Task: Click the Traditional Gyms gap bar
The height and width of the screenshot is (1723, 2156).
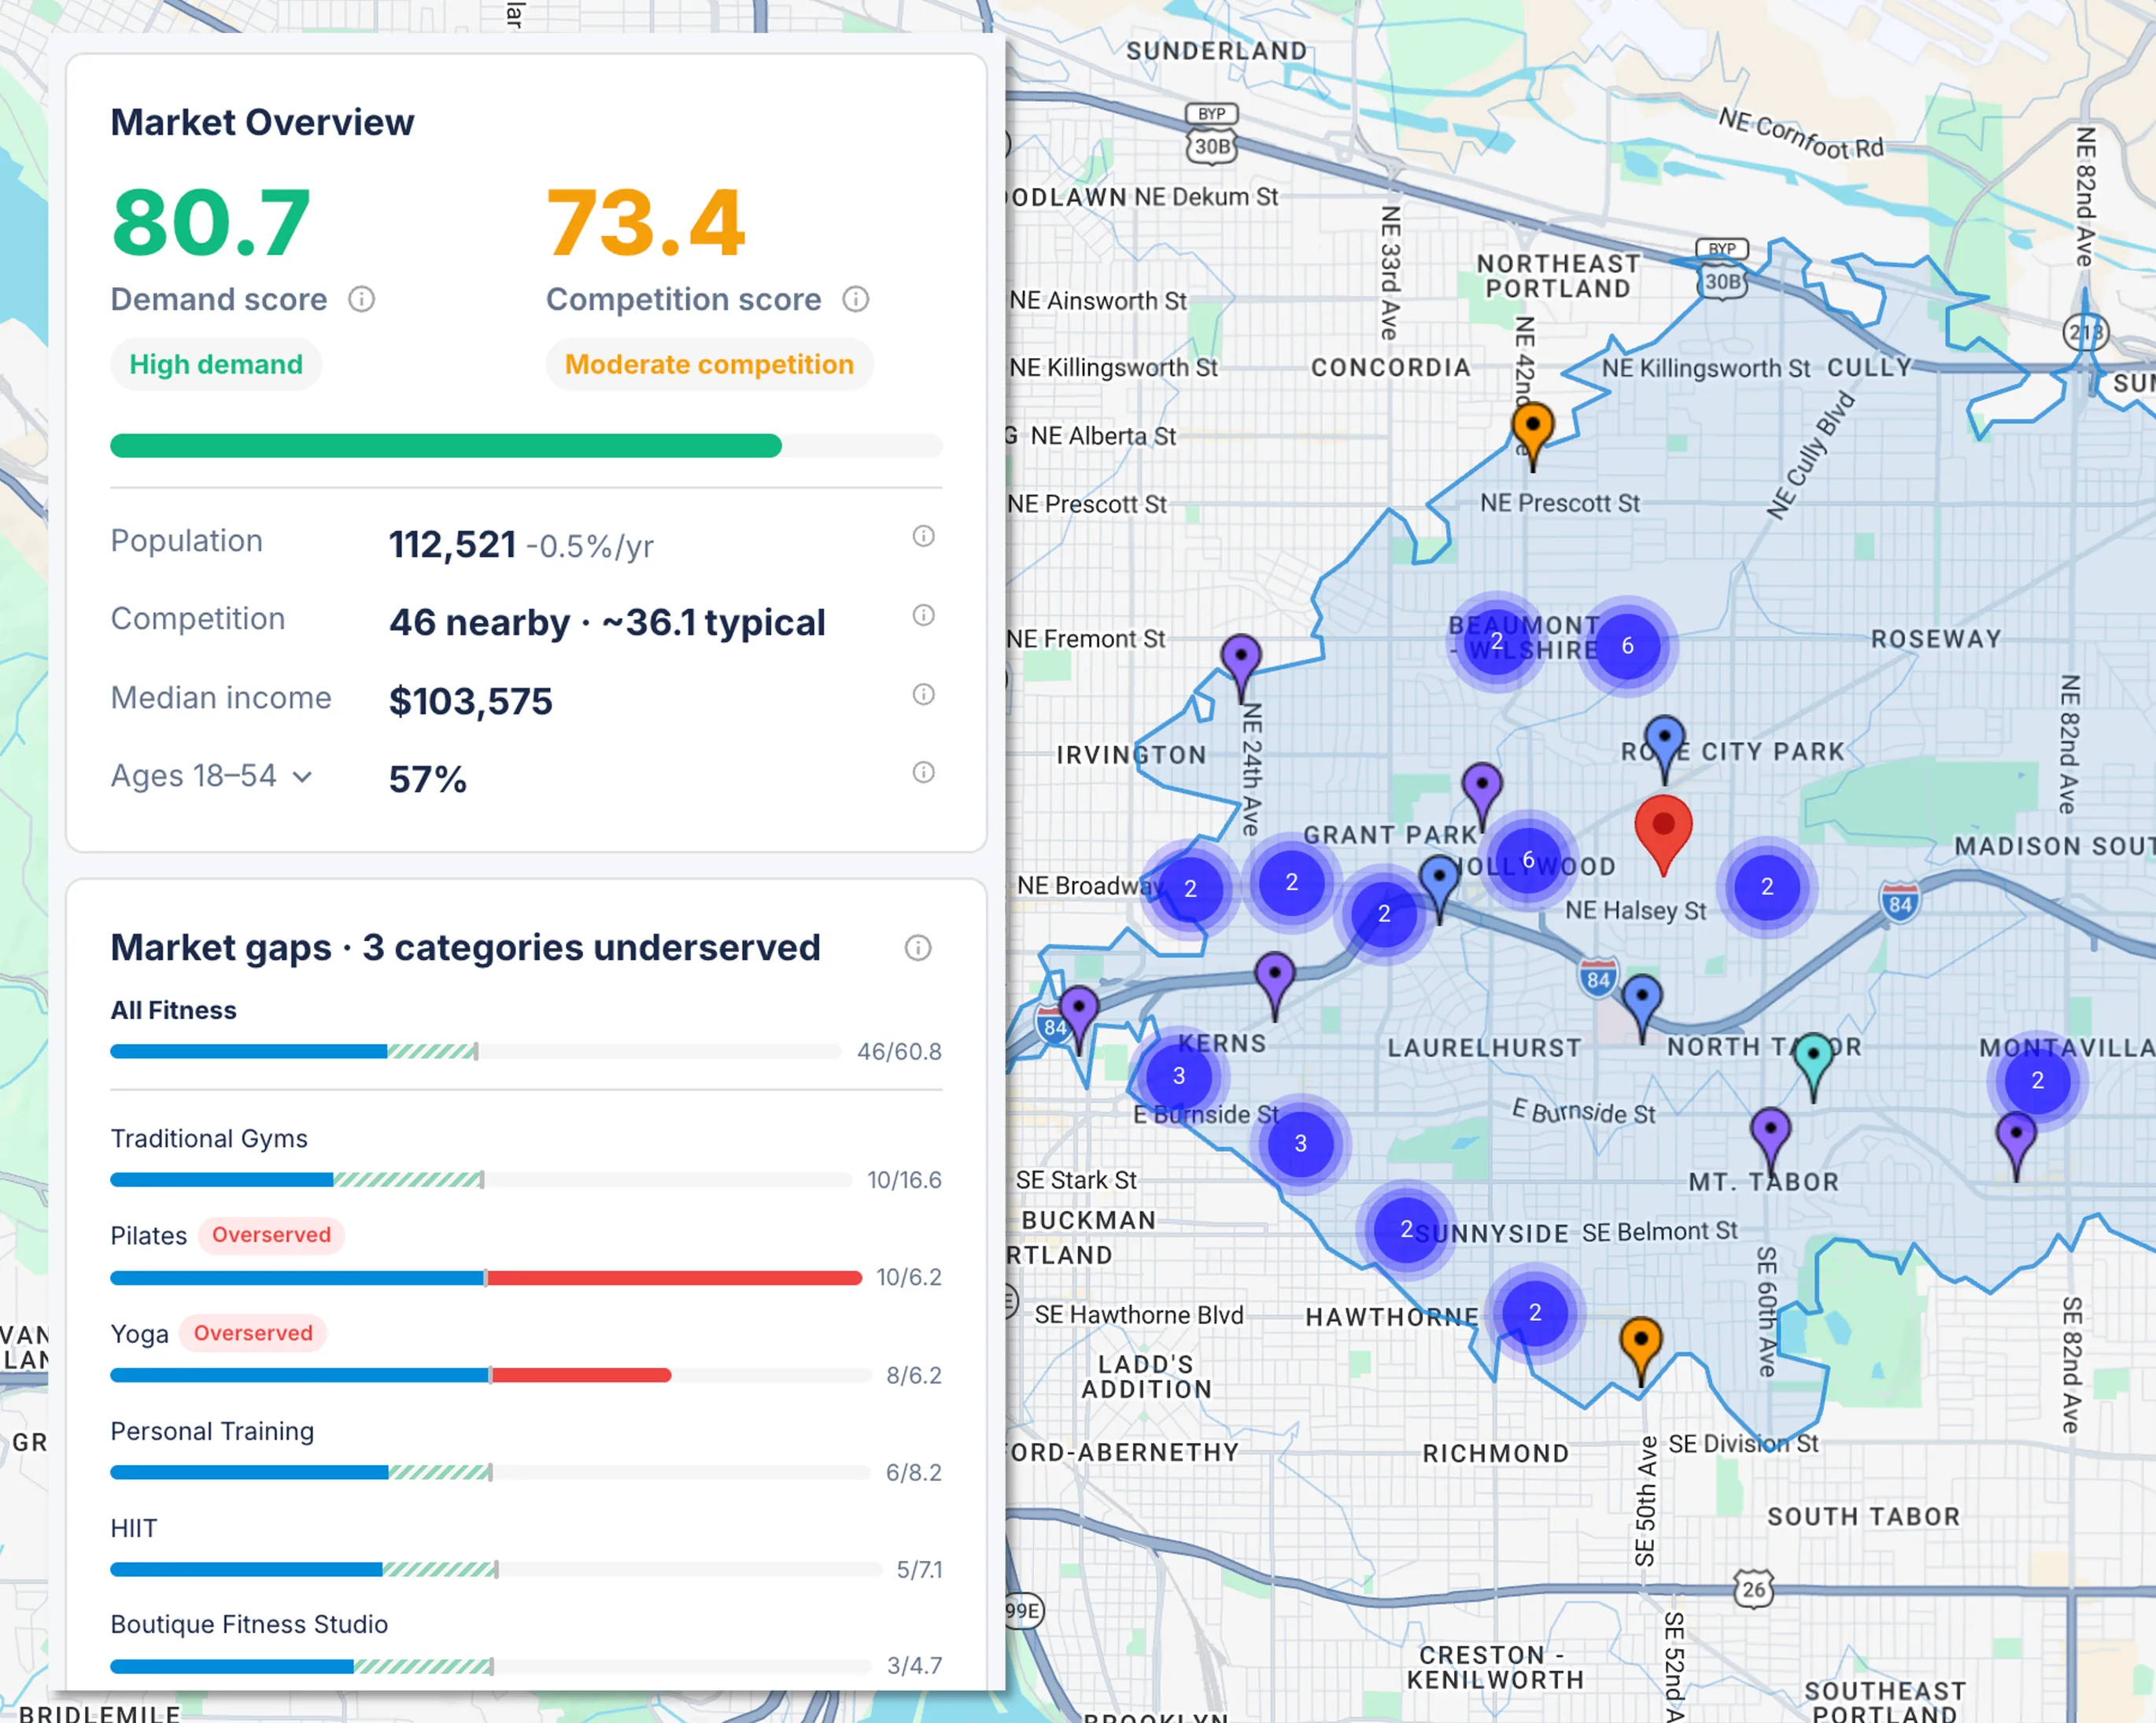Action: tap(481, 1180)
